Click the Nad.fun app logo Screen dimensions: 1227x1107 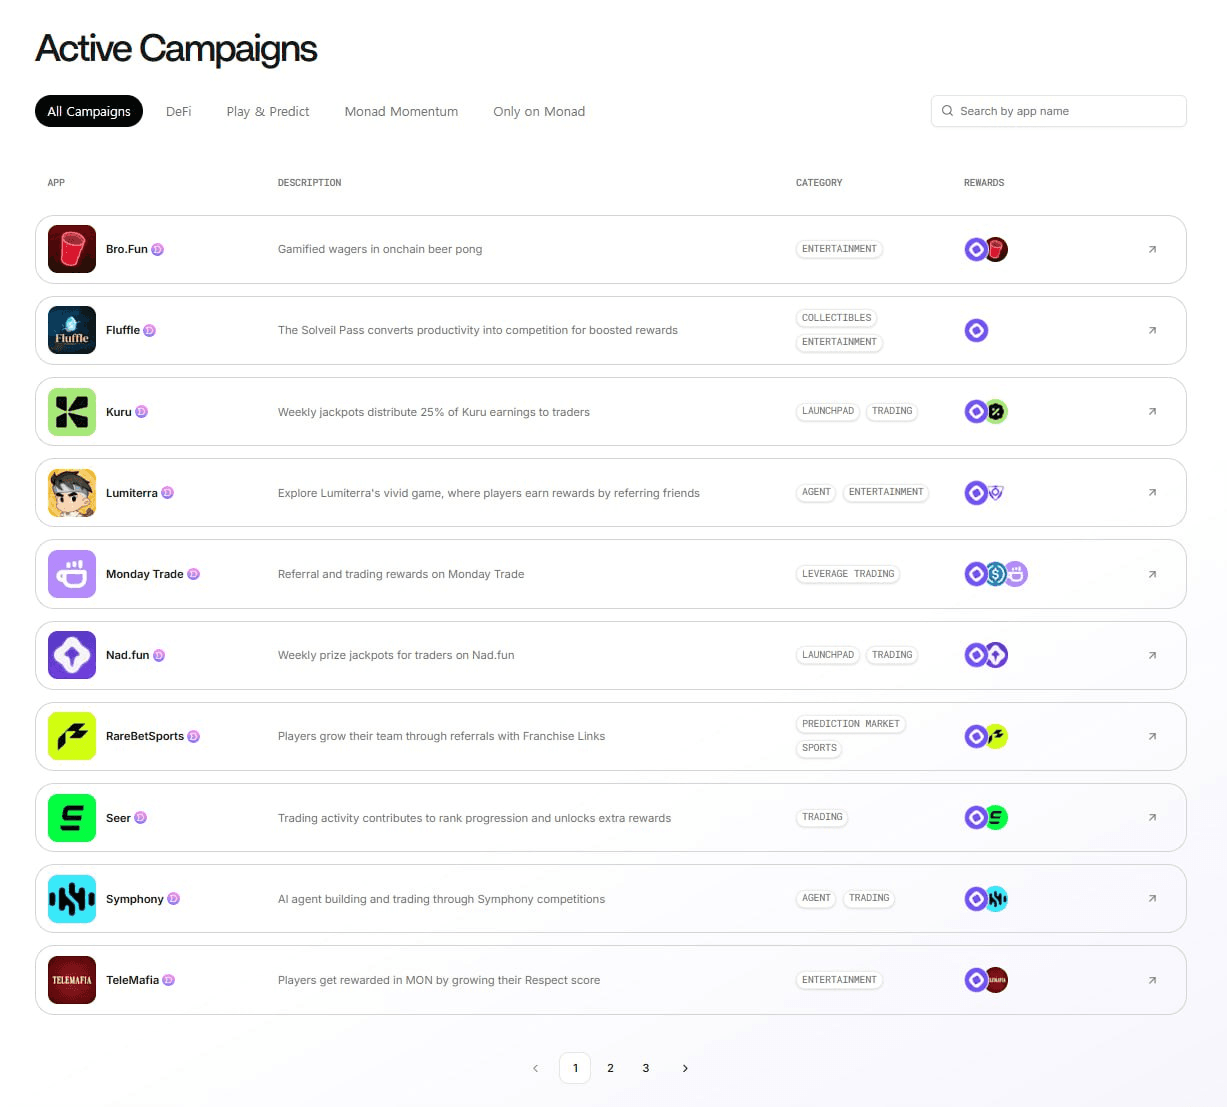(72, 655)
